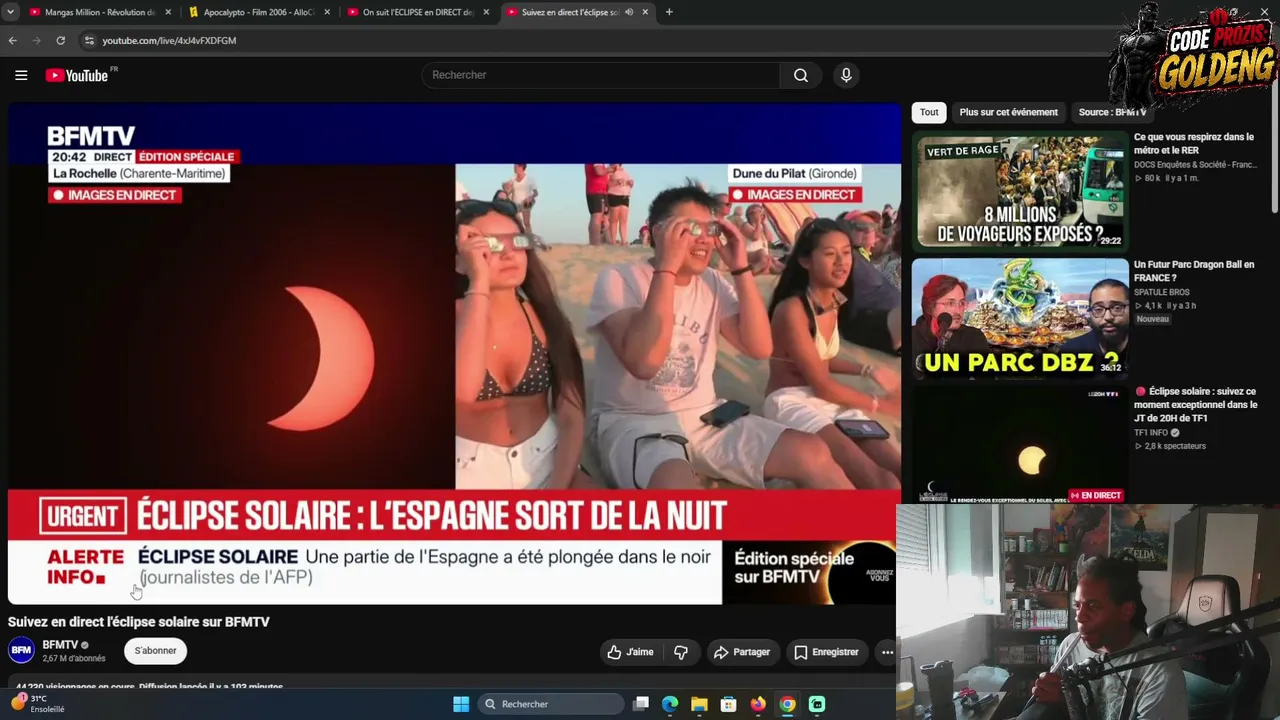Click the 'Nouveau' badge on Dragon Ball video
The width and height of the screenshot is (1280, 720).
(1152, 319)
